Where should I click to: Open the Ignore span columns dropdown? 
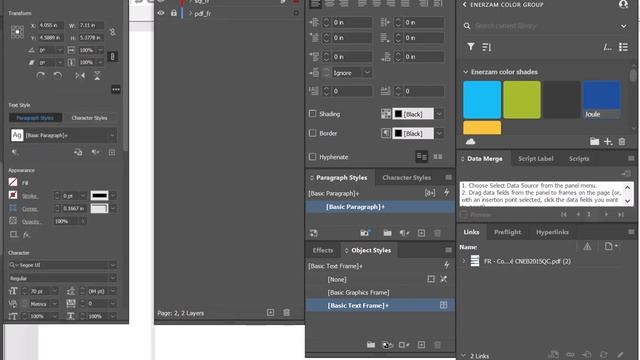[x=367, y=72]
